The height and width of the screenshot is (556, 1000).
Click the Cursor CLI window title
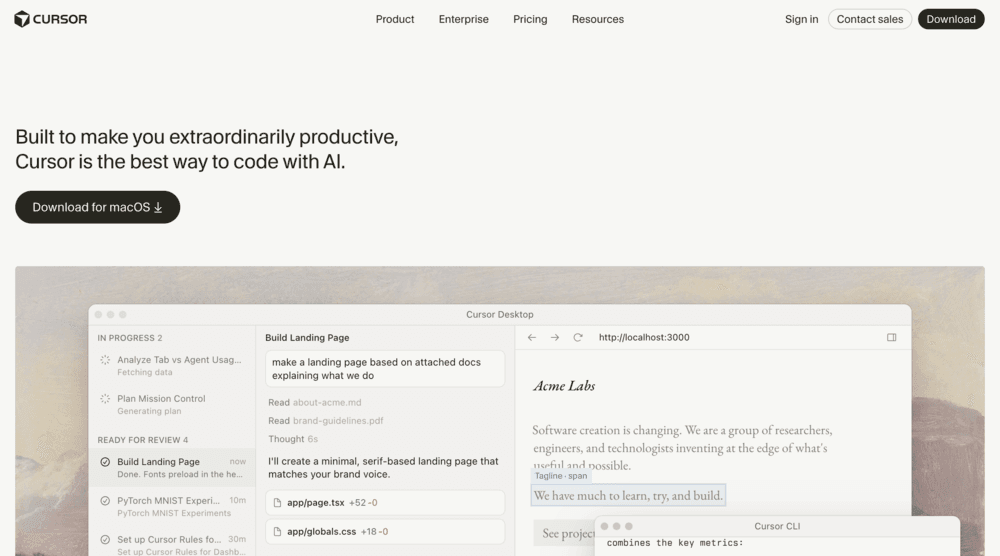pos(777,526)
